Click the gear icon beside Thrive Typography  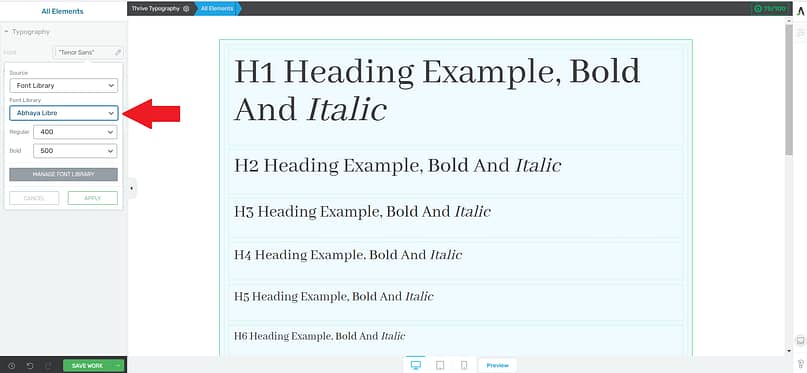point(186,9)
